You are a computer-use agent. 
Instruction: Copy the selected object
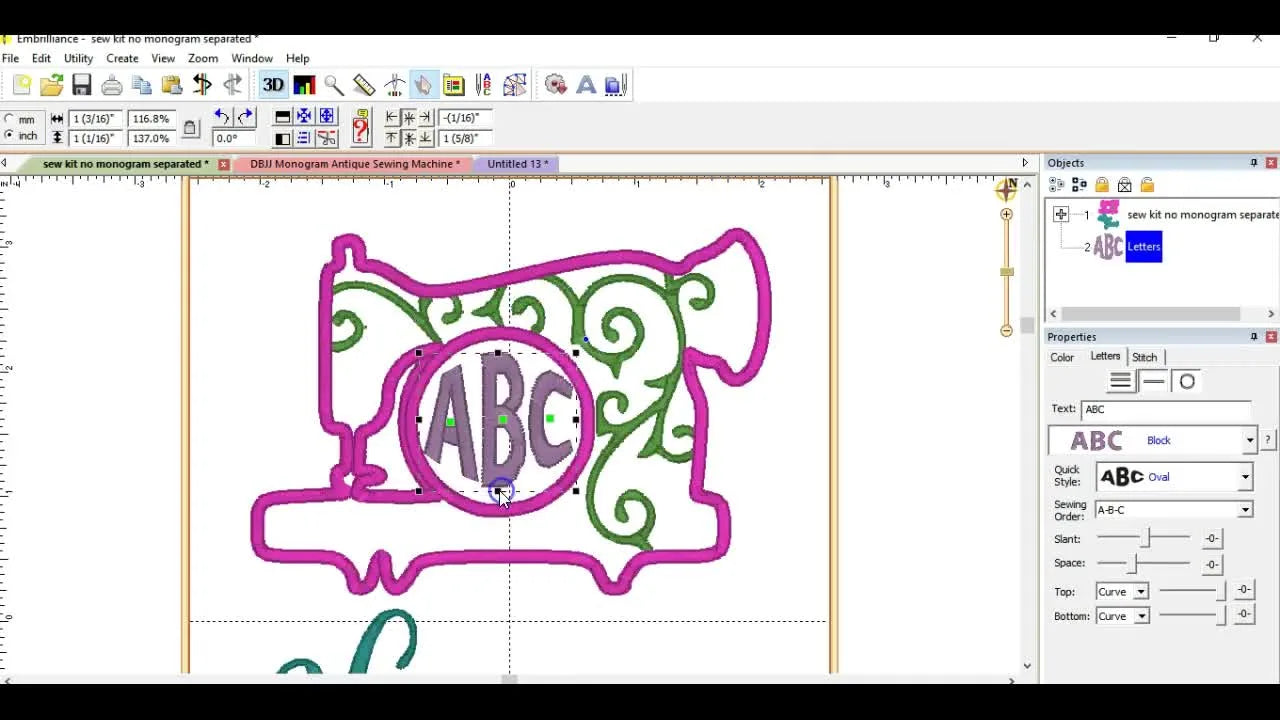[142, 85]
